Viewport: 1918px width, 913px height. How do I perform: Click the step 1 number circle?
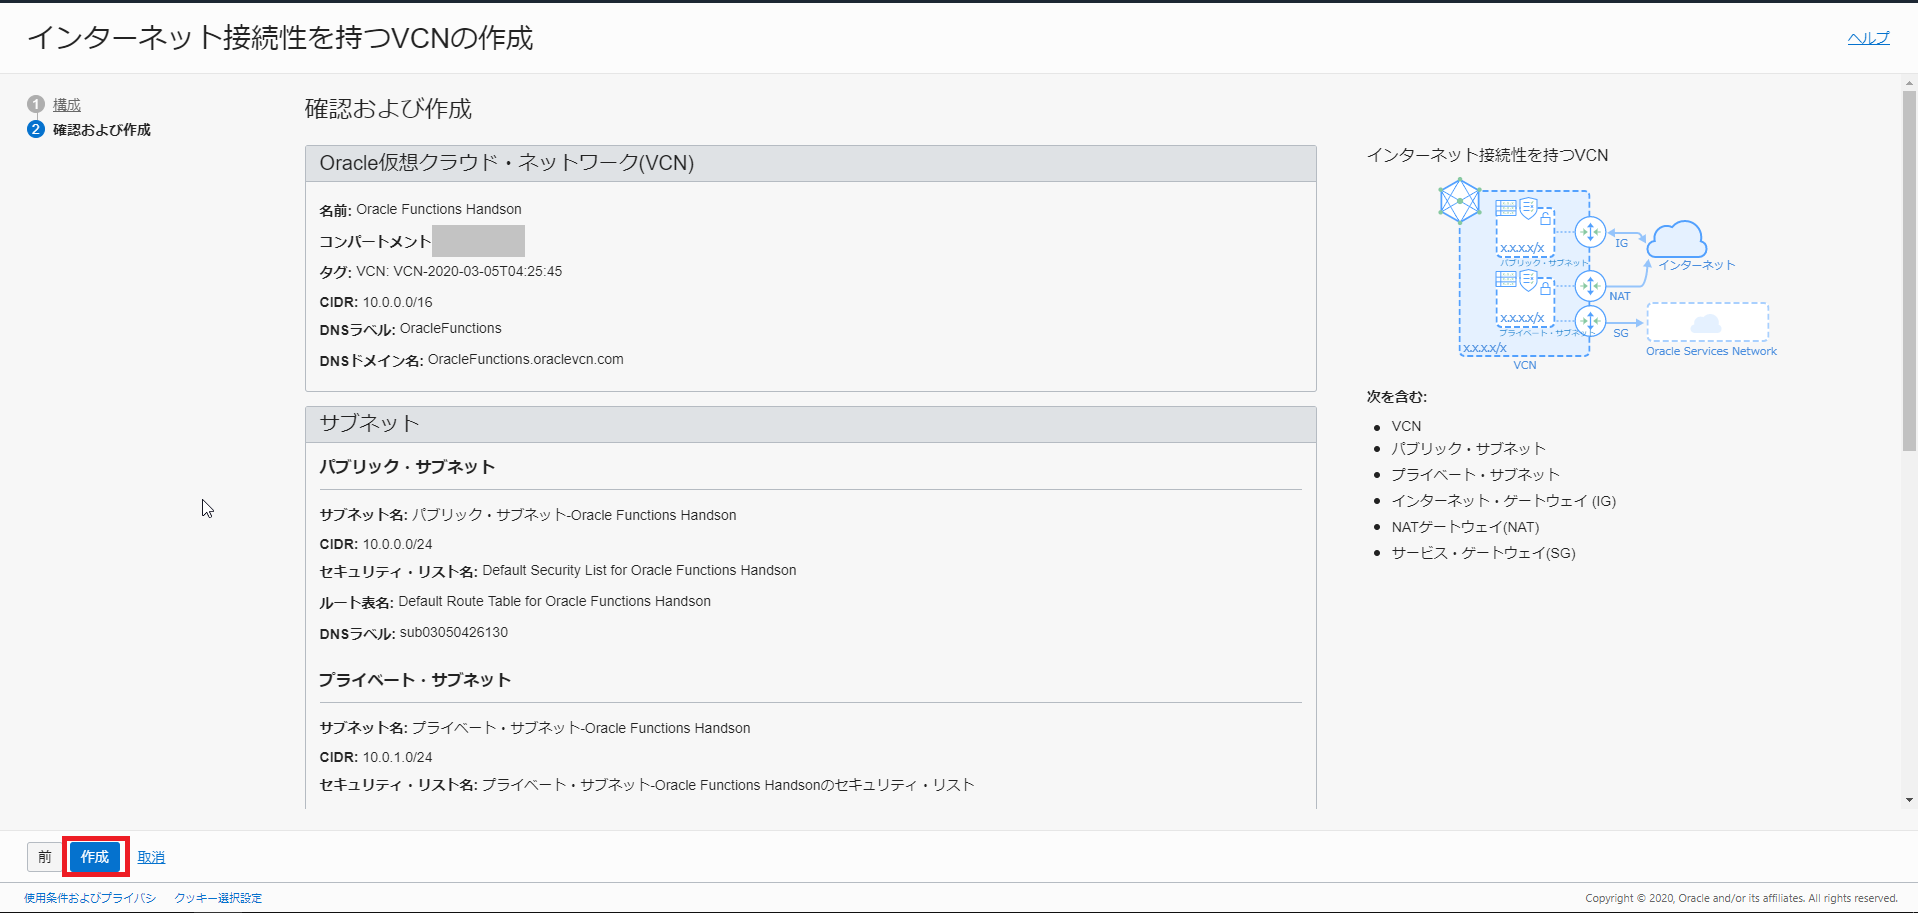click(36, 104)
